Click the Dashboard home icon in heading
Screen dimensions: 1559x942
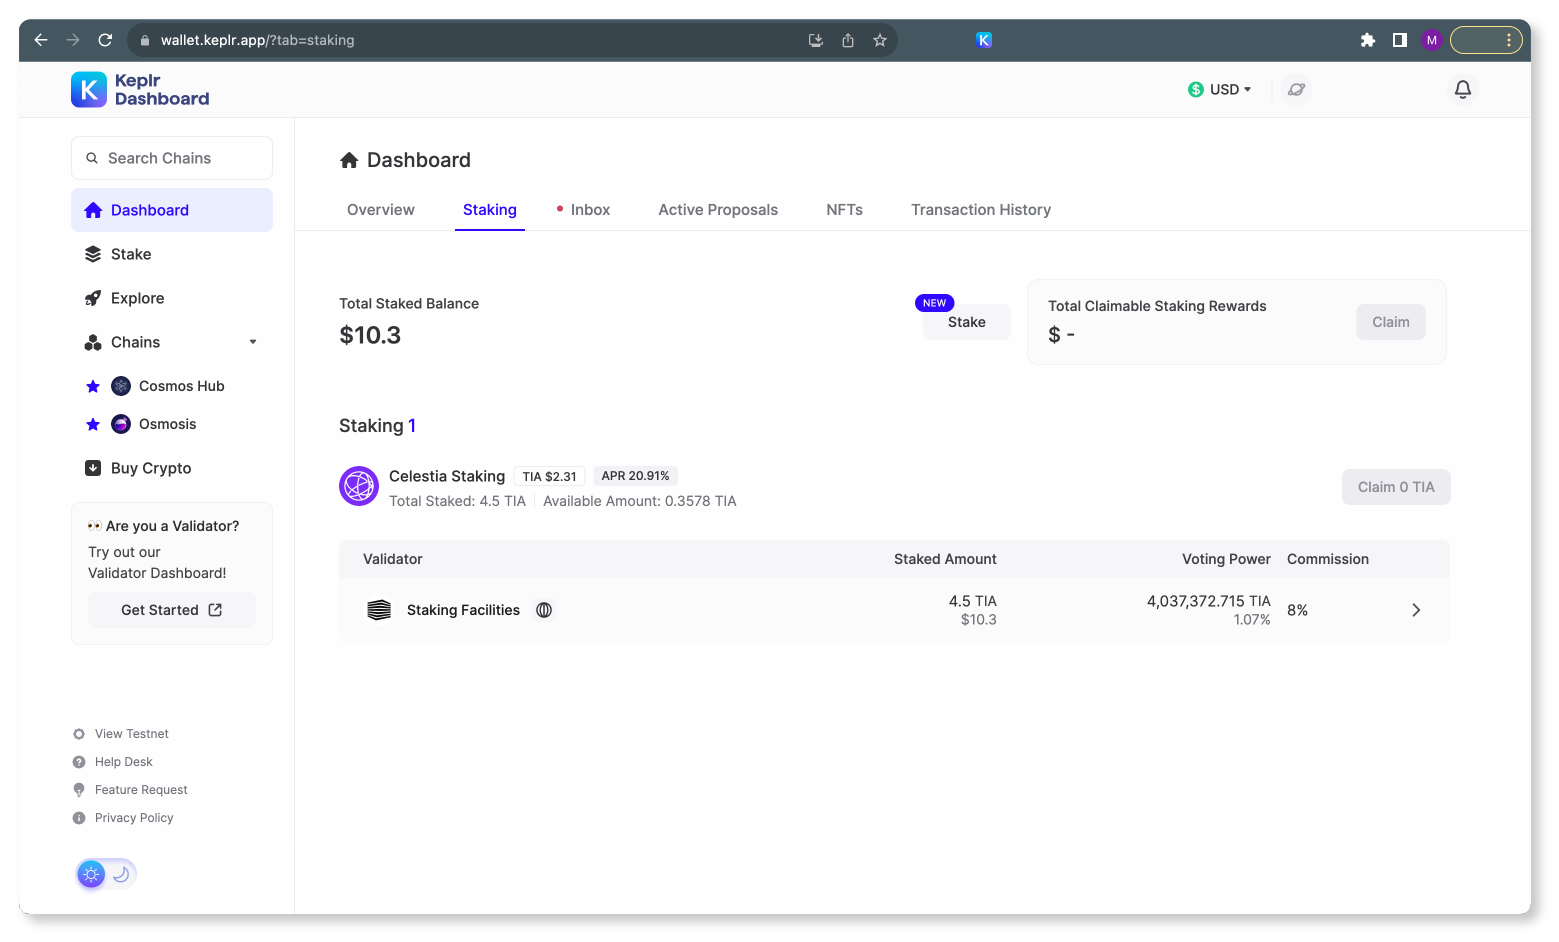point(349,160)
